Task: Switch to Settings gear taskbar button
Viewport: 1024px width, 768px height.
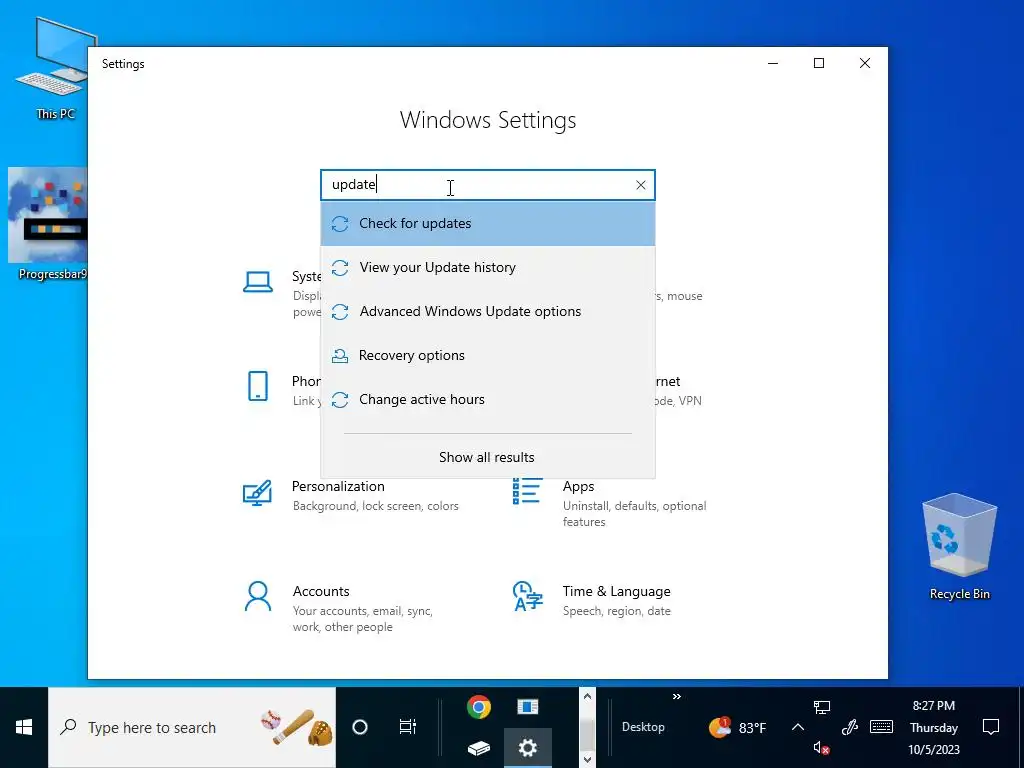Action: (x=528, y=748)
